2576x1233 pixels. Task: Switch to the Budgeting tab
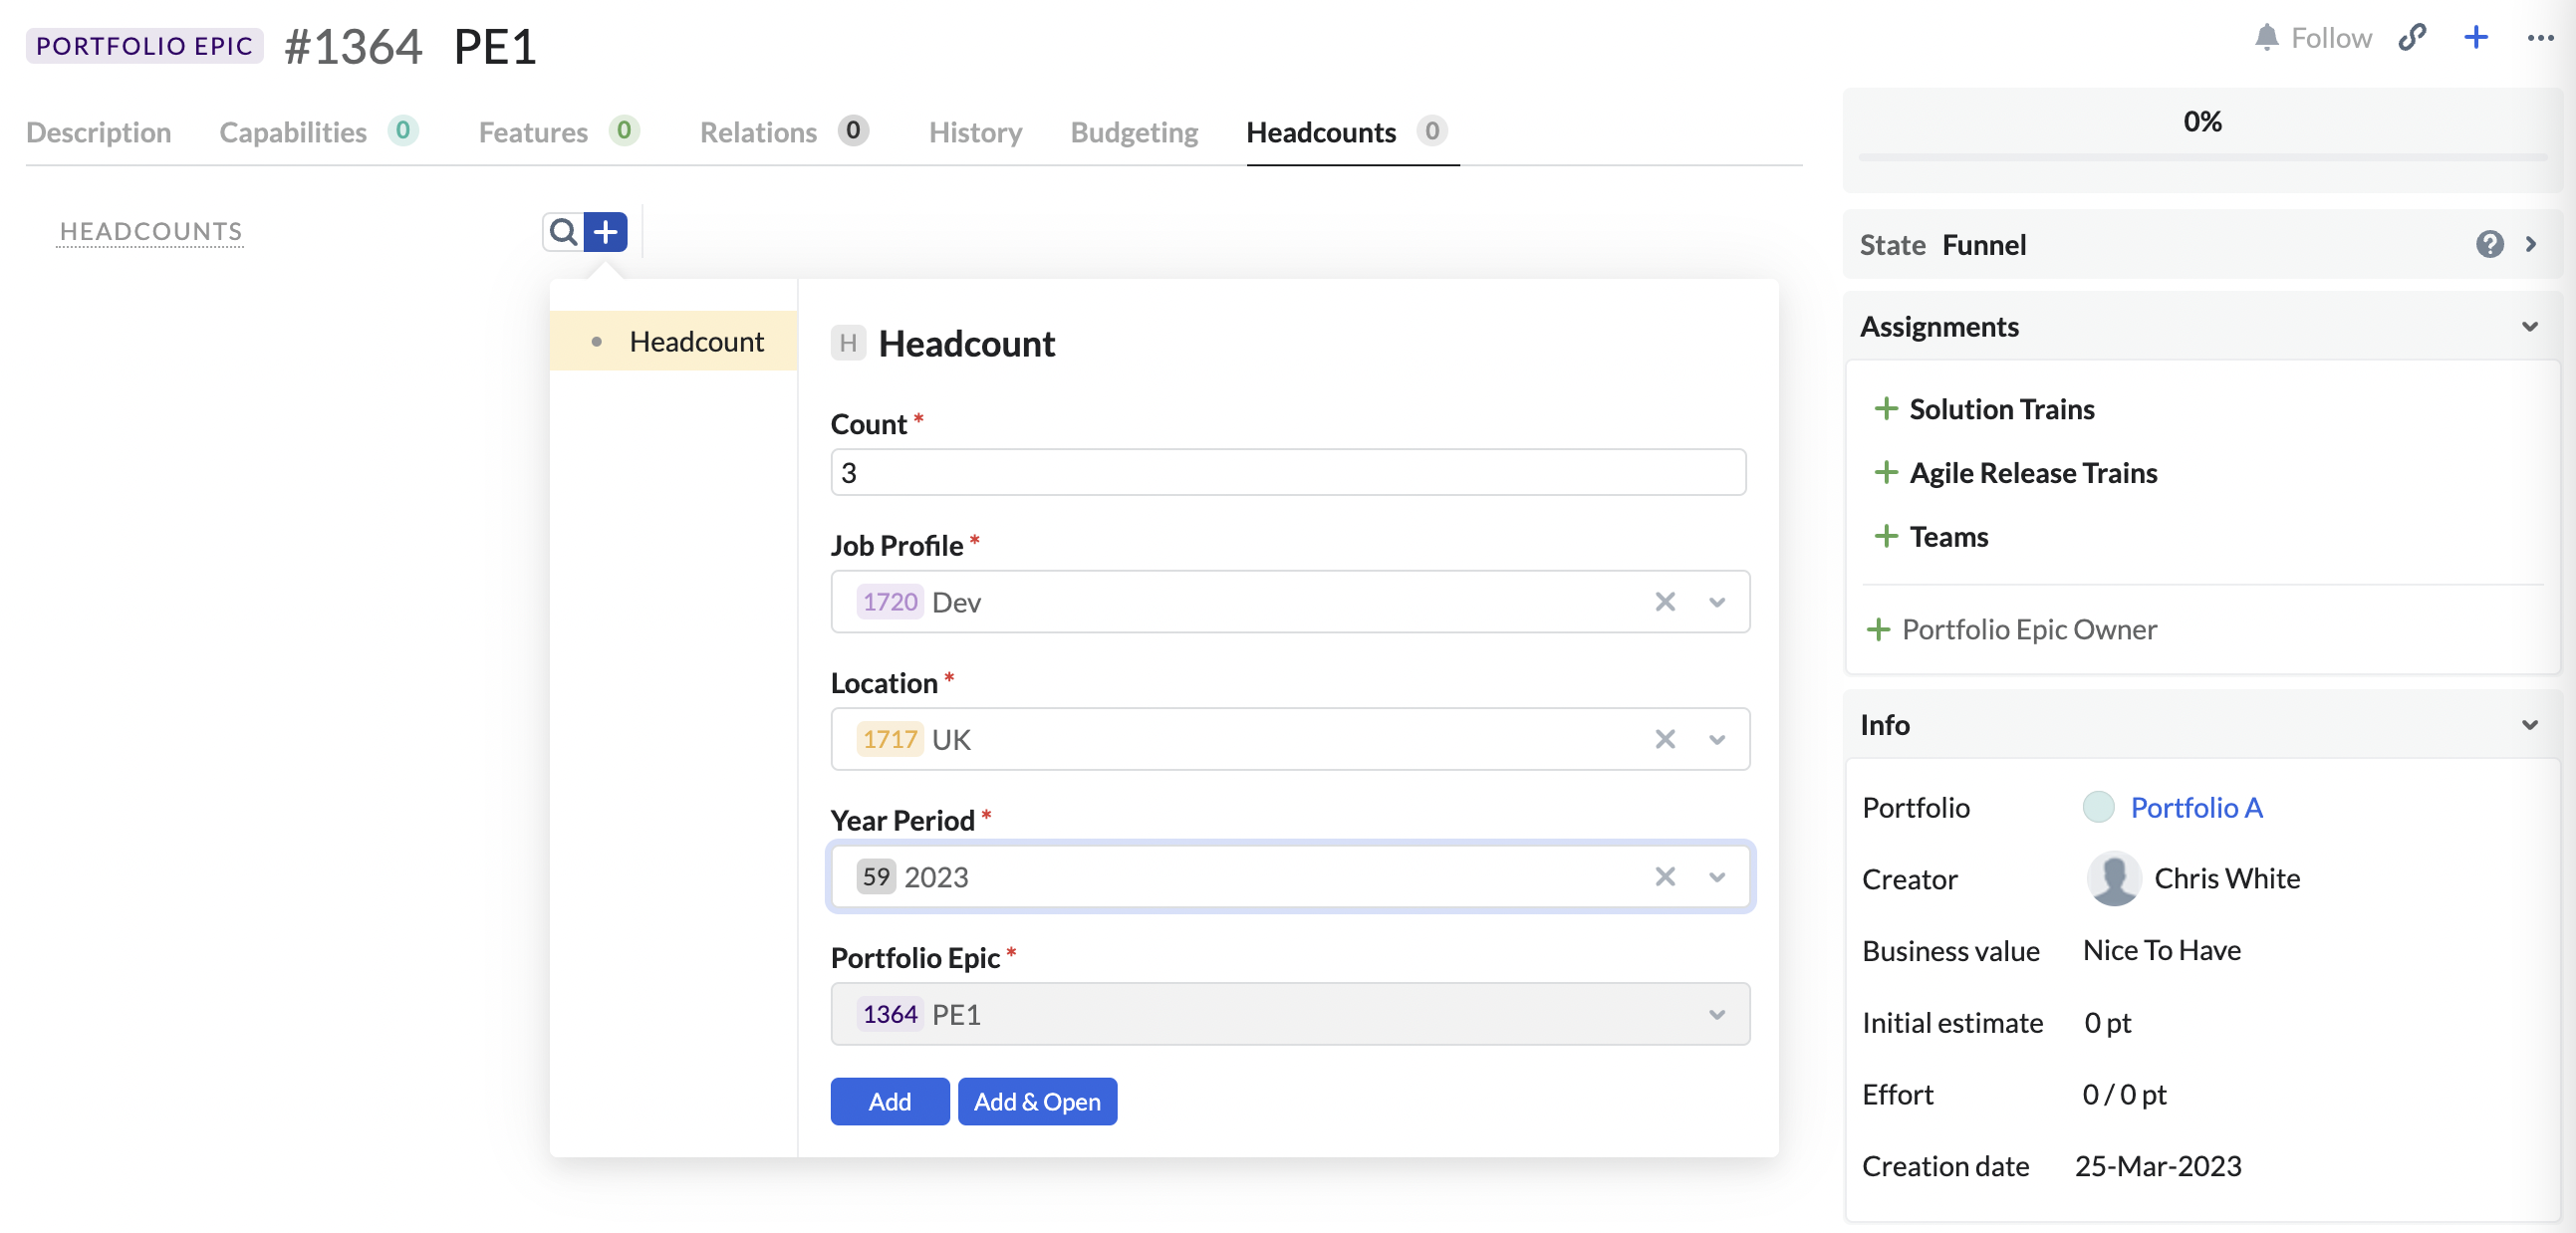[x=1133, y=132]
